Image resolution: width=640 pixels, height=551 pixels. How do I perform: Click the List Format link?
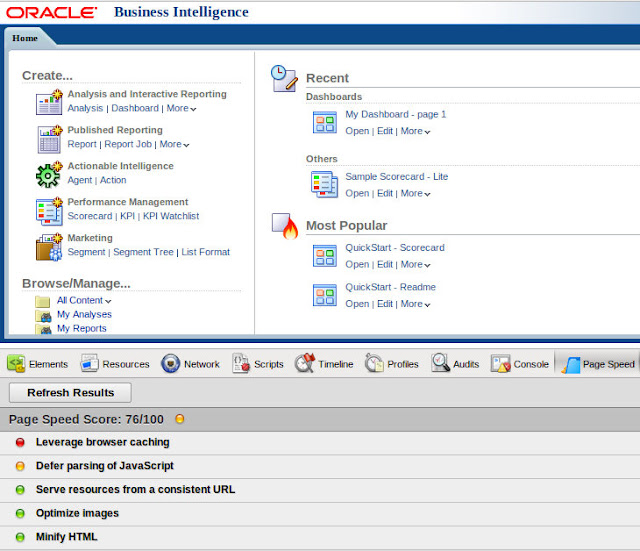coord(206,252)
